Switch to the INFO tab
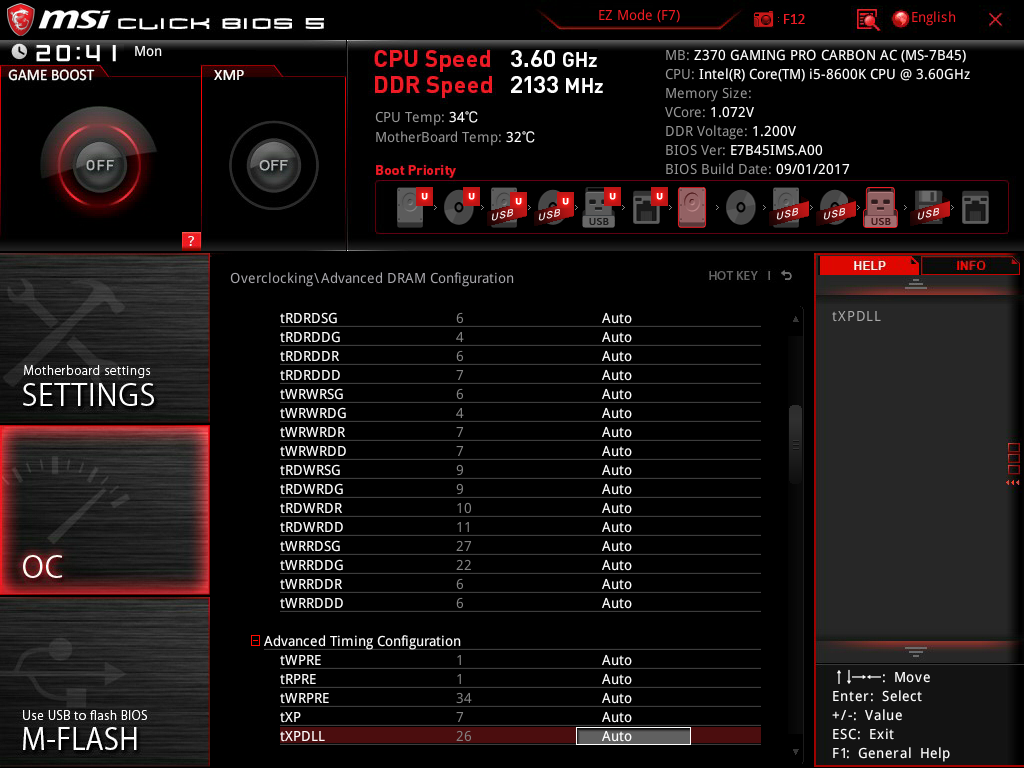The width and height of the screenshot is (1024, 768). pyautogui.click(x=970, y=265)
